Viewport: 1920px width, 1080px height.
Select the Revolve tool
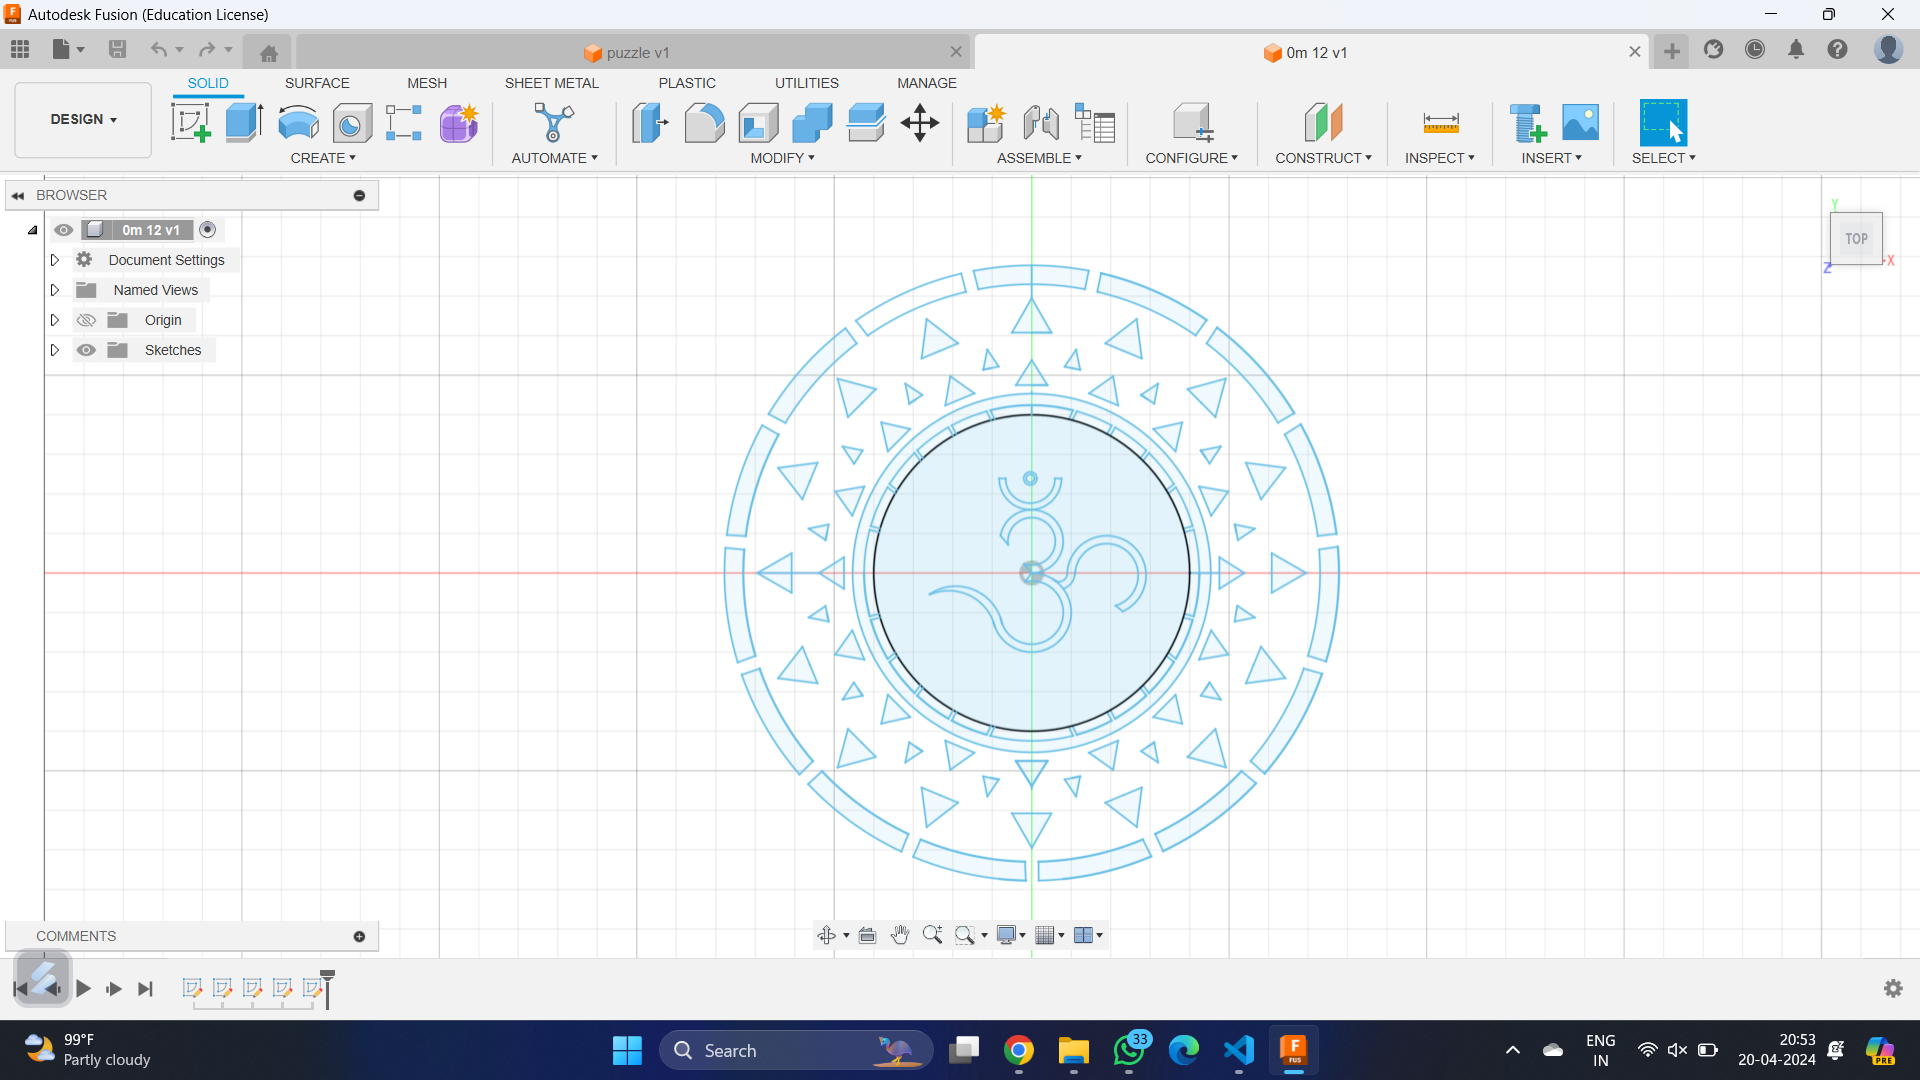pyautogui.click(x=298, y=123)
